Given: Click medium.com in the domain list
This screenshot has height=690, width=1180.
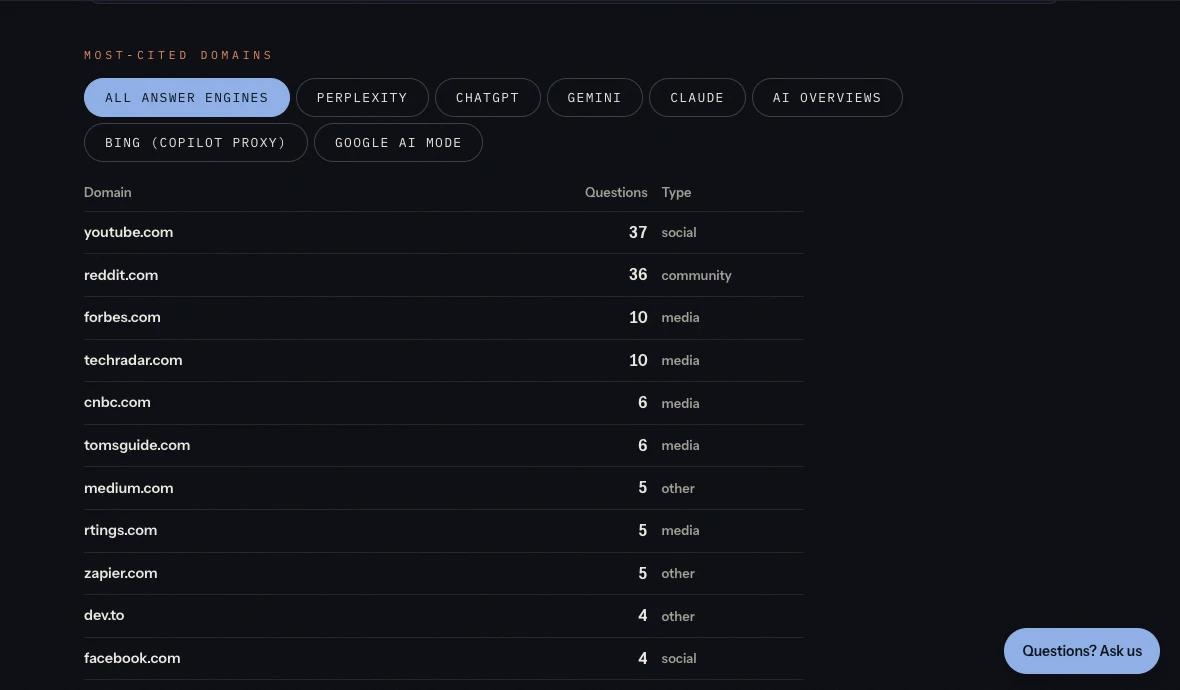Looking at the screenshot, I should click(x=129, y=488).
